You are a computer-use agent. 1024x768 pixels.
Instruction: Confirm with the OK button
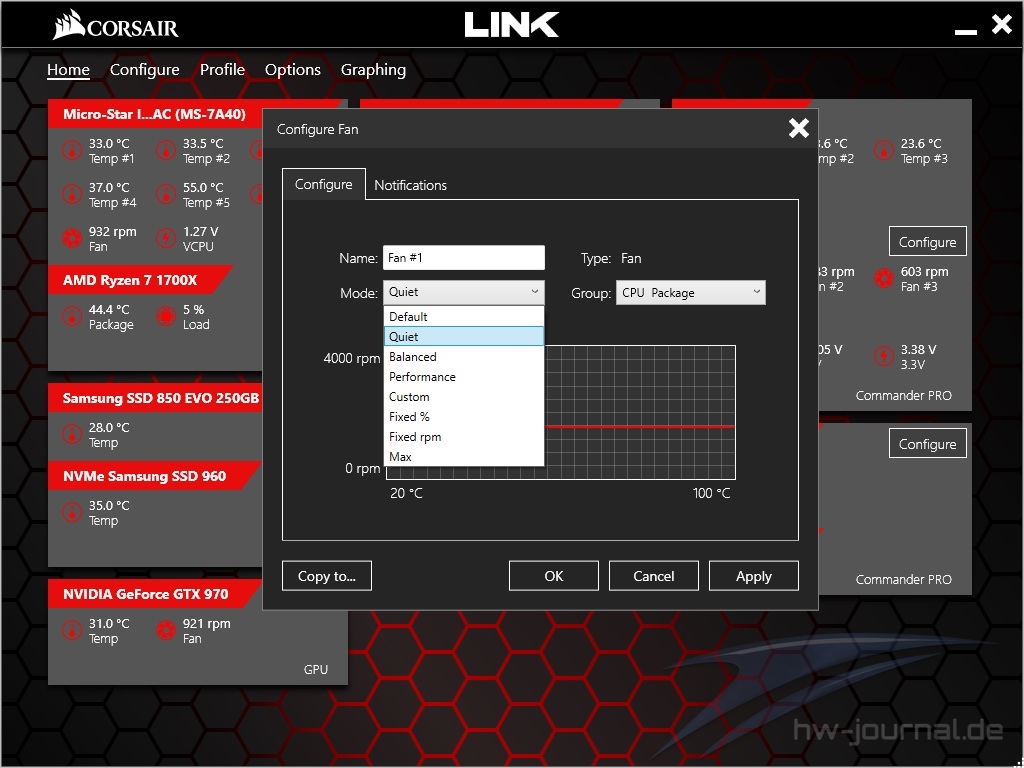554,576
